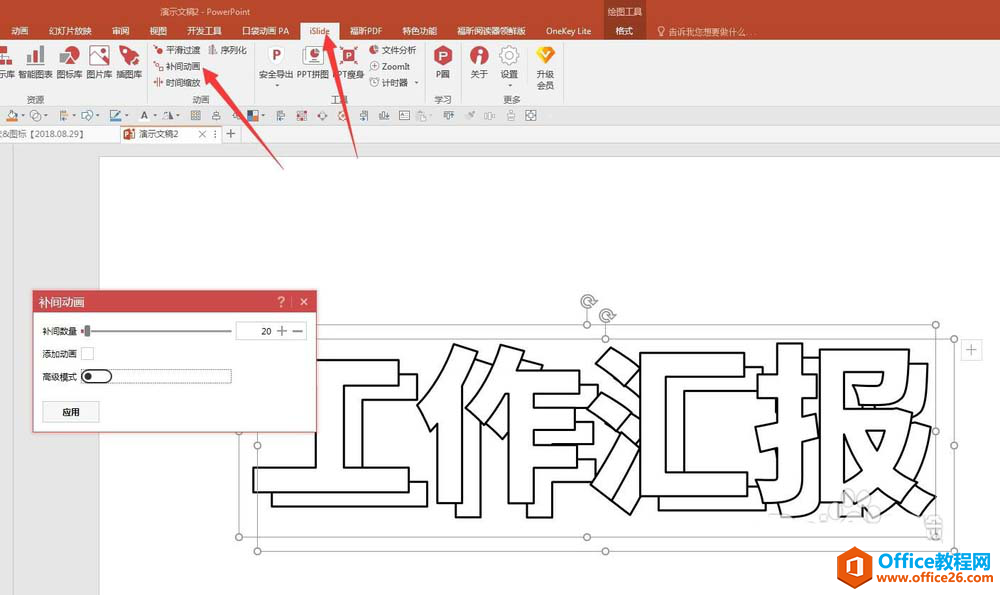Expand the 设置 settings dropdown
The height and width of the screenshot is (595, 1000).
(509, 85)
